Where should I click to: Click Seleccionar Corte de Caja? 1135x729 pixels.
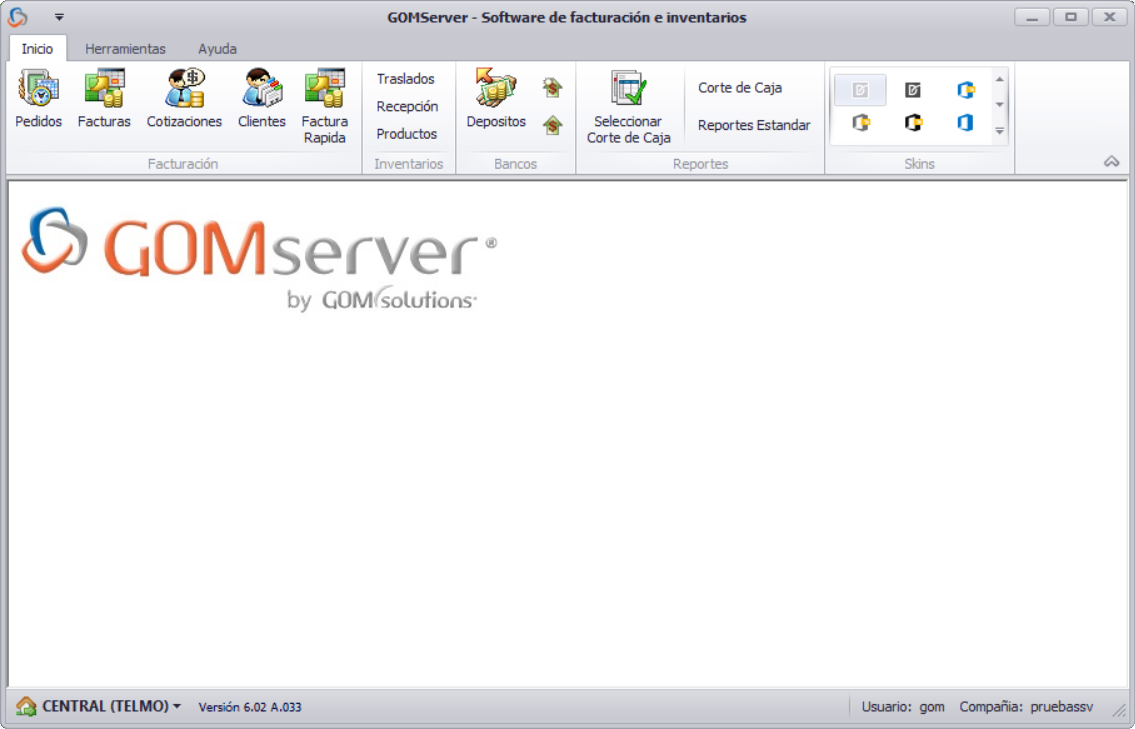629,104
